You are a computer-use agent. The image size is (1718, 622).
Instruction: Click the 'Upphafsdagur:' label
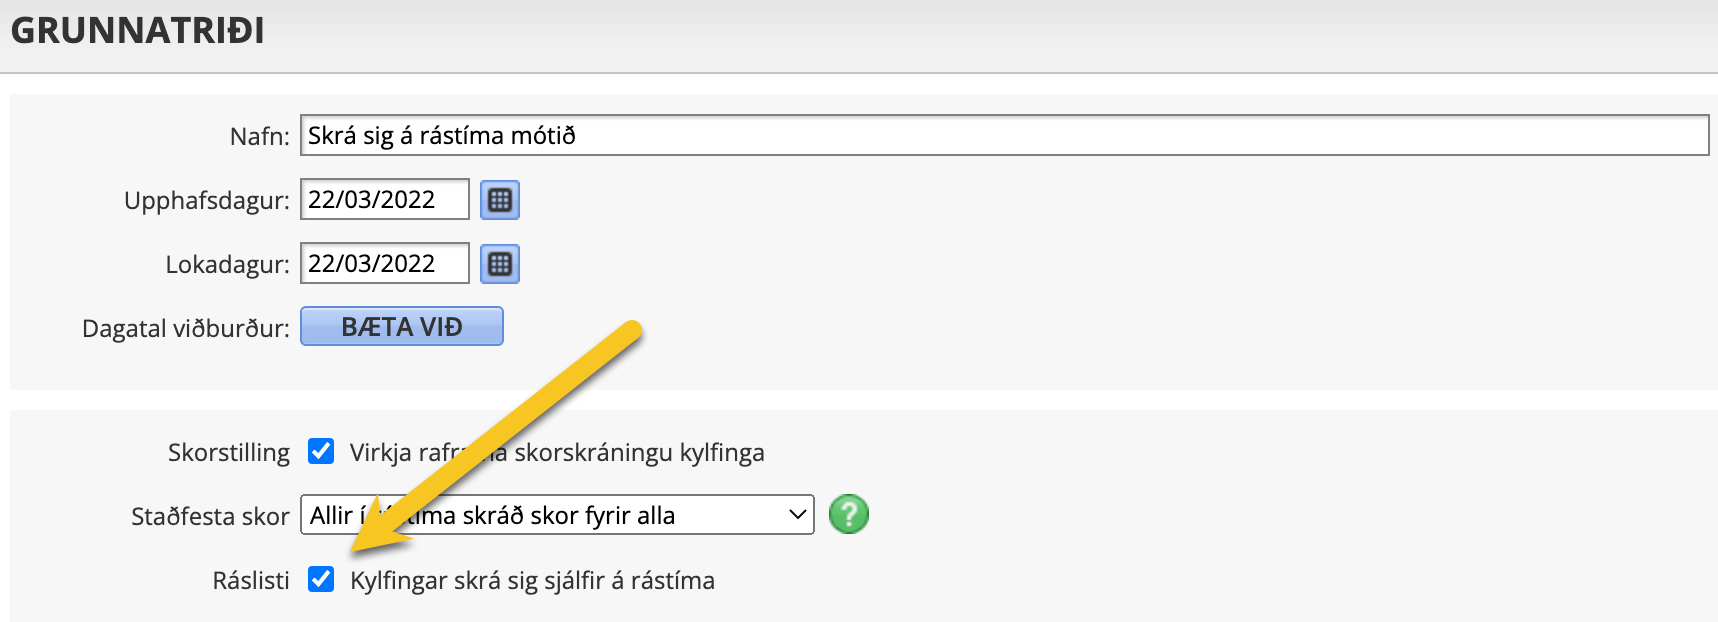[207, 201]
